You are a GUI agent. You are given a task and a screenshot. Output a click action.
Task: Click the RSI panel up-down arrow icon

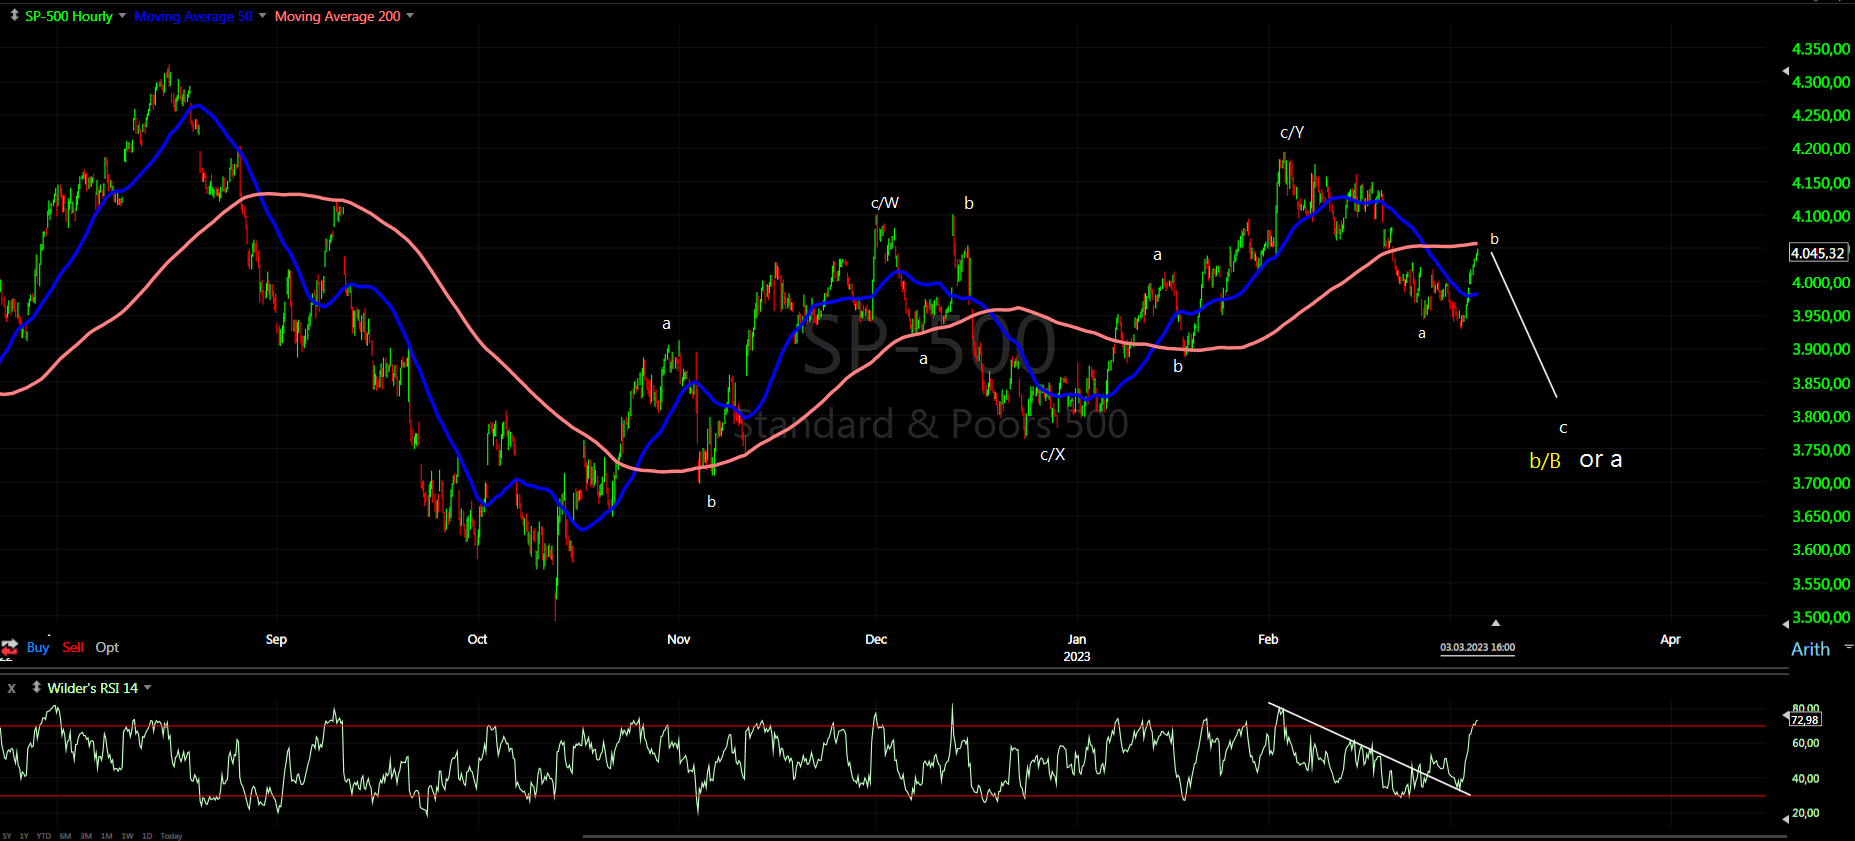36,687
